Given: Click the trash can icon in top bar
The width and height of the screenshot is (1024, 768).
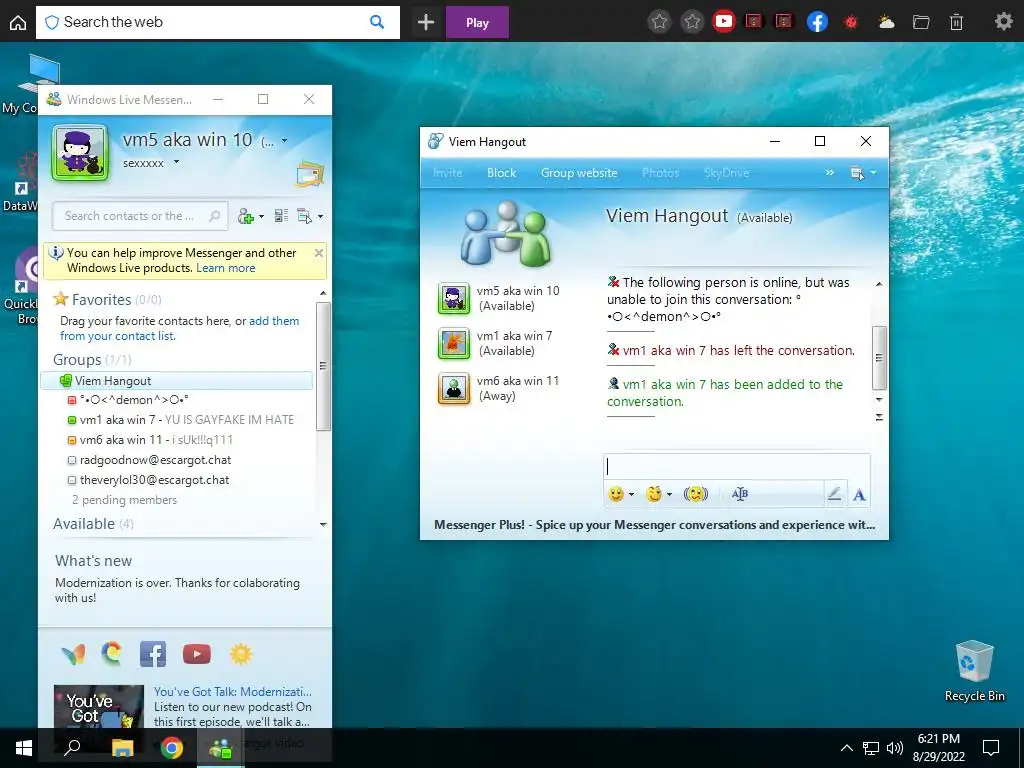Looking at the screenshot, I should tap(956, 22).
